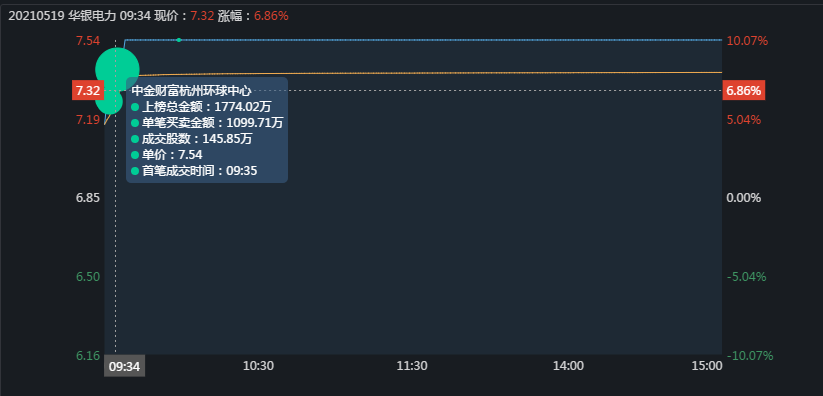Click the small green dot on the blue price line
The width and height of the screenshot is (823, 396).
click(x=179, y=40)
